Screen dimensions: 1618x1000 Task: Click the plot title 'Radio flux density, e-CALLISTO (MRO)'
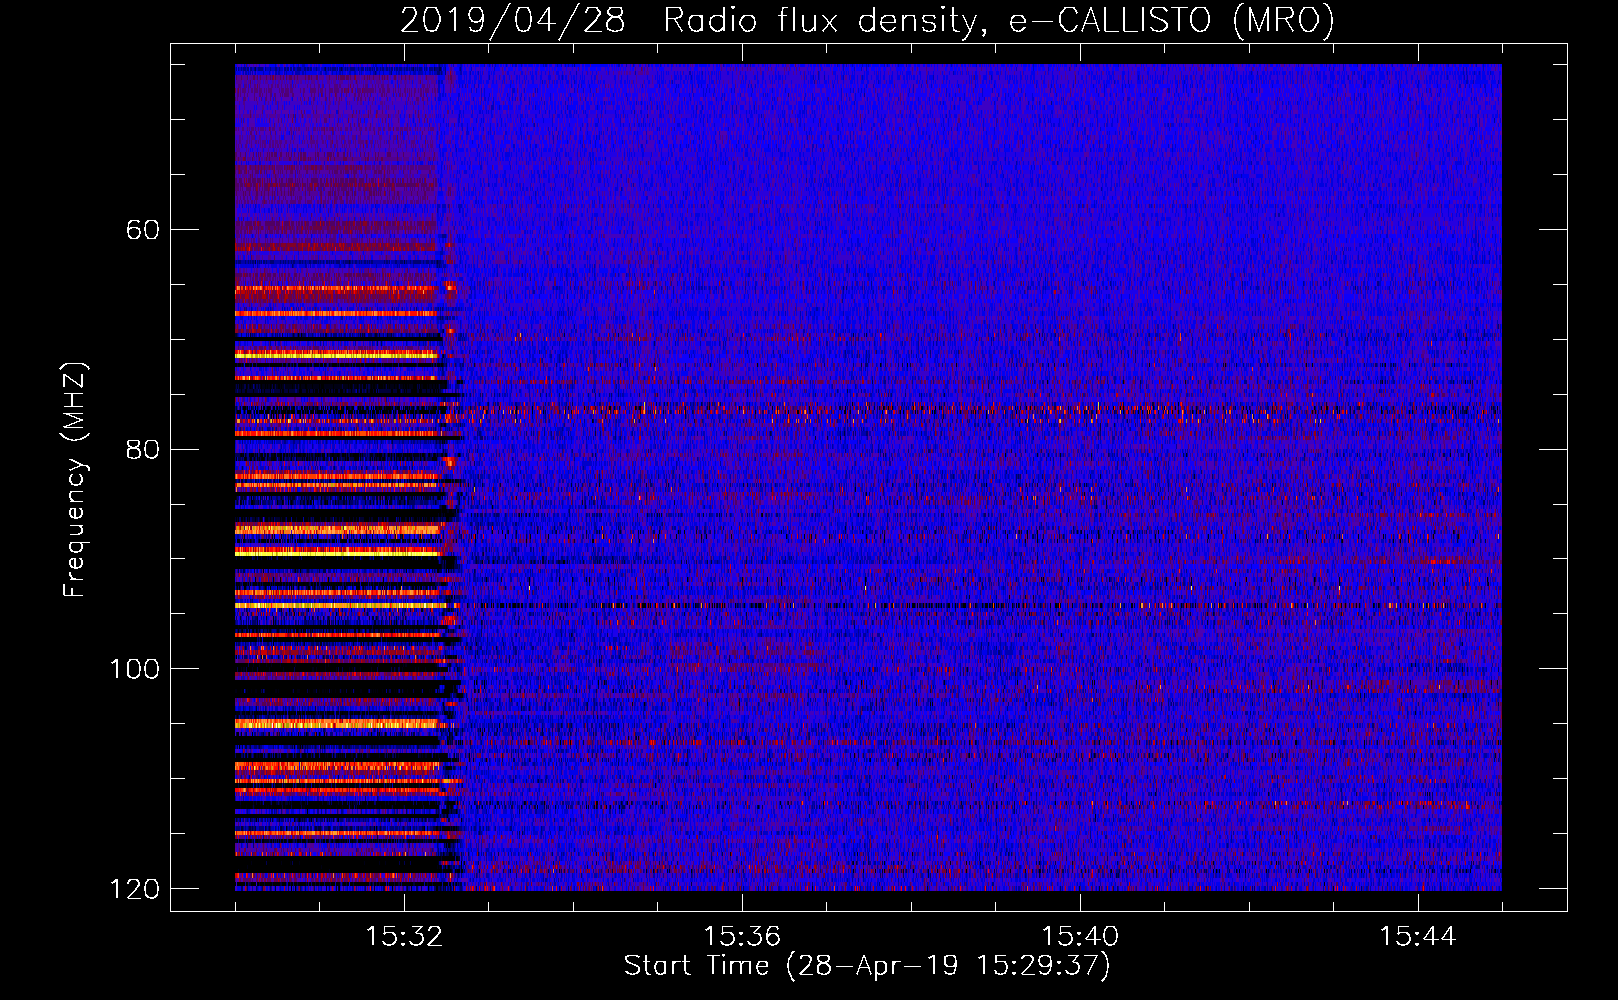point(999,20)
